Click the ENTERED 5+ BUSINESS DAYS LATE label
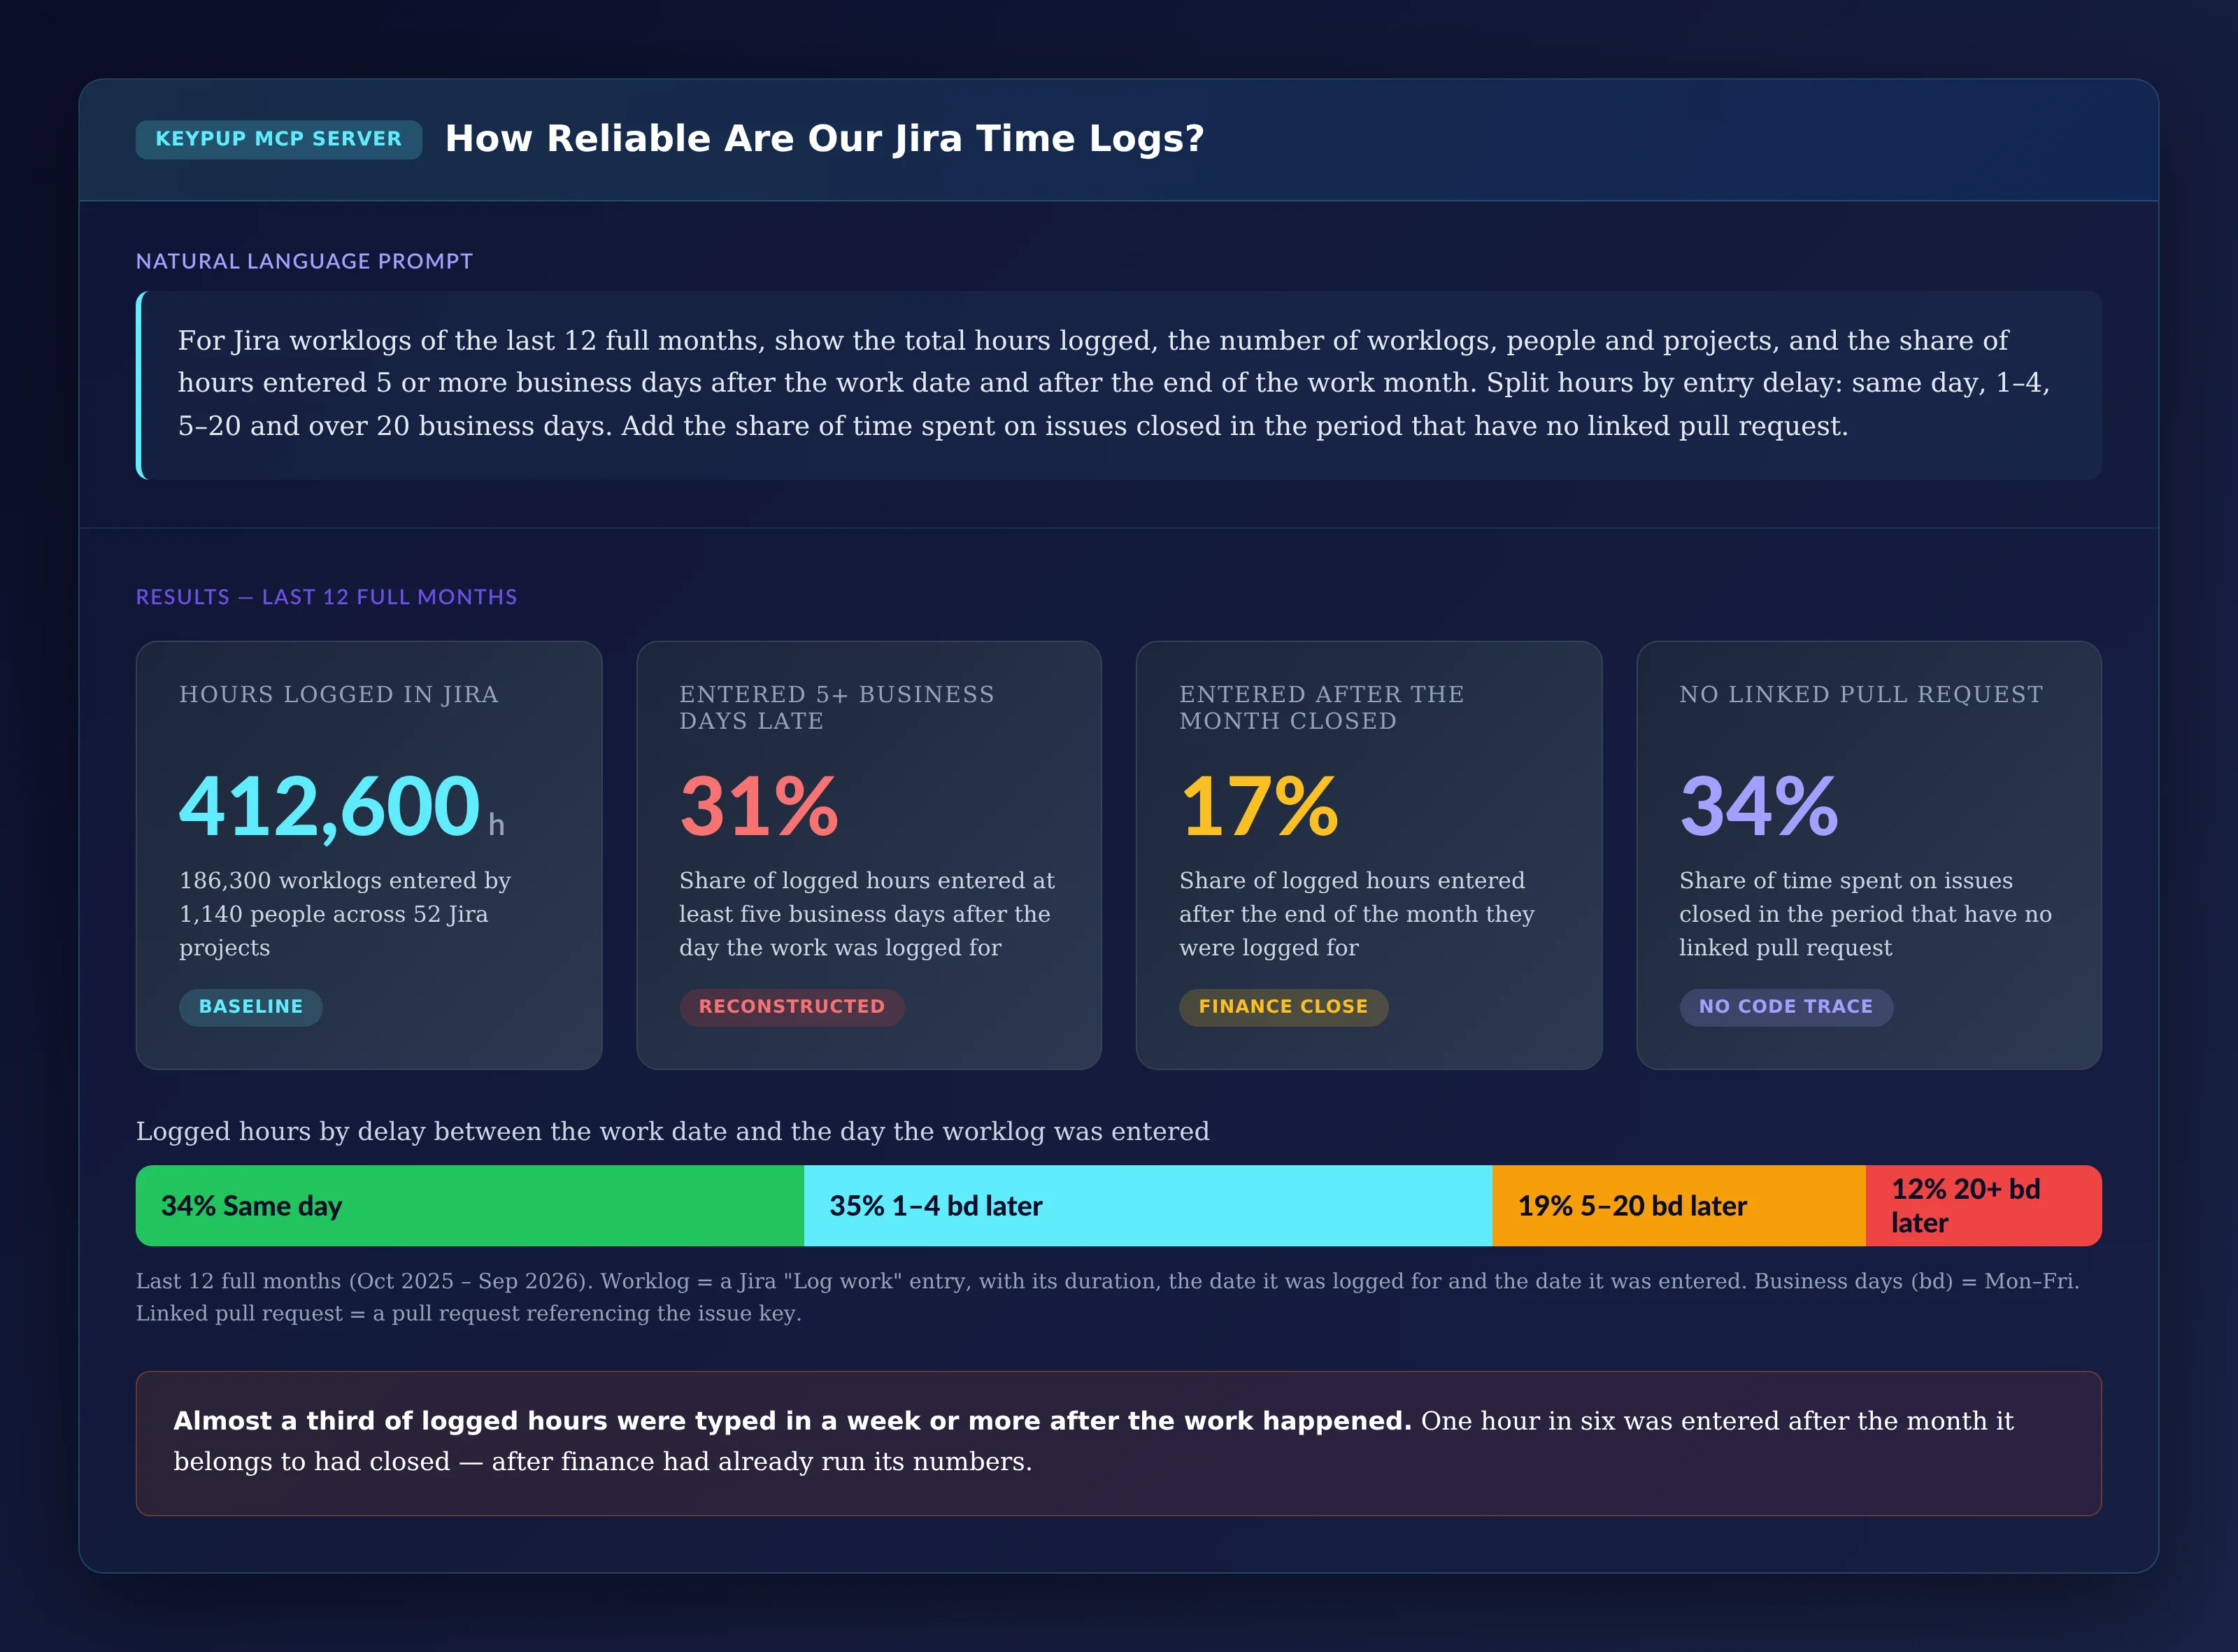 (836, 707)
